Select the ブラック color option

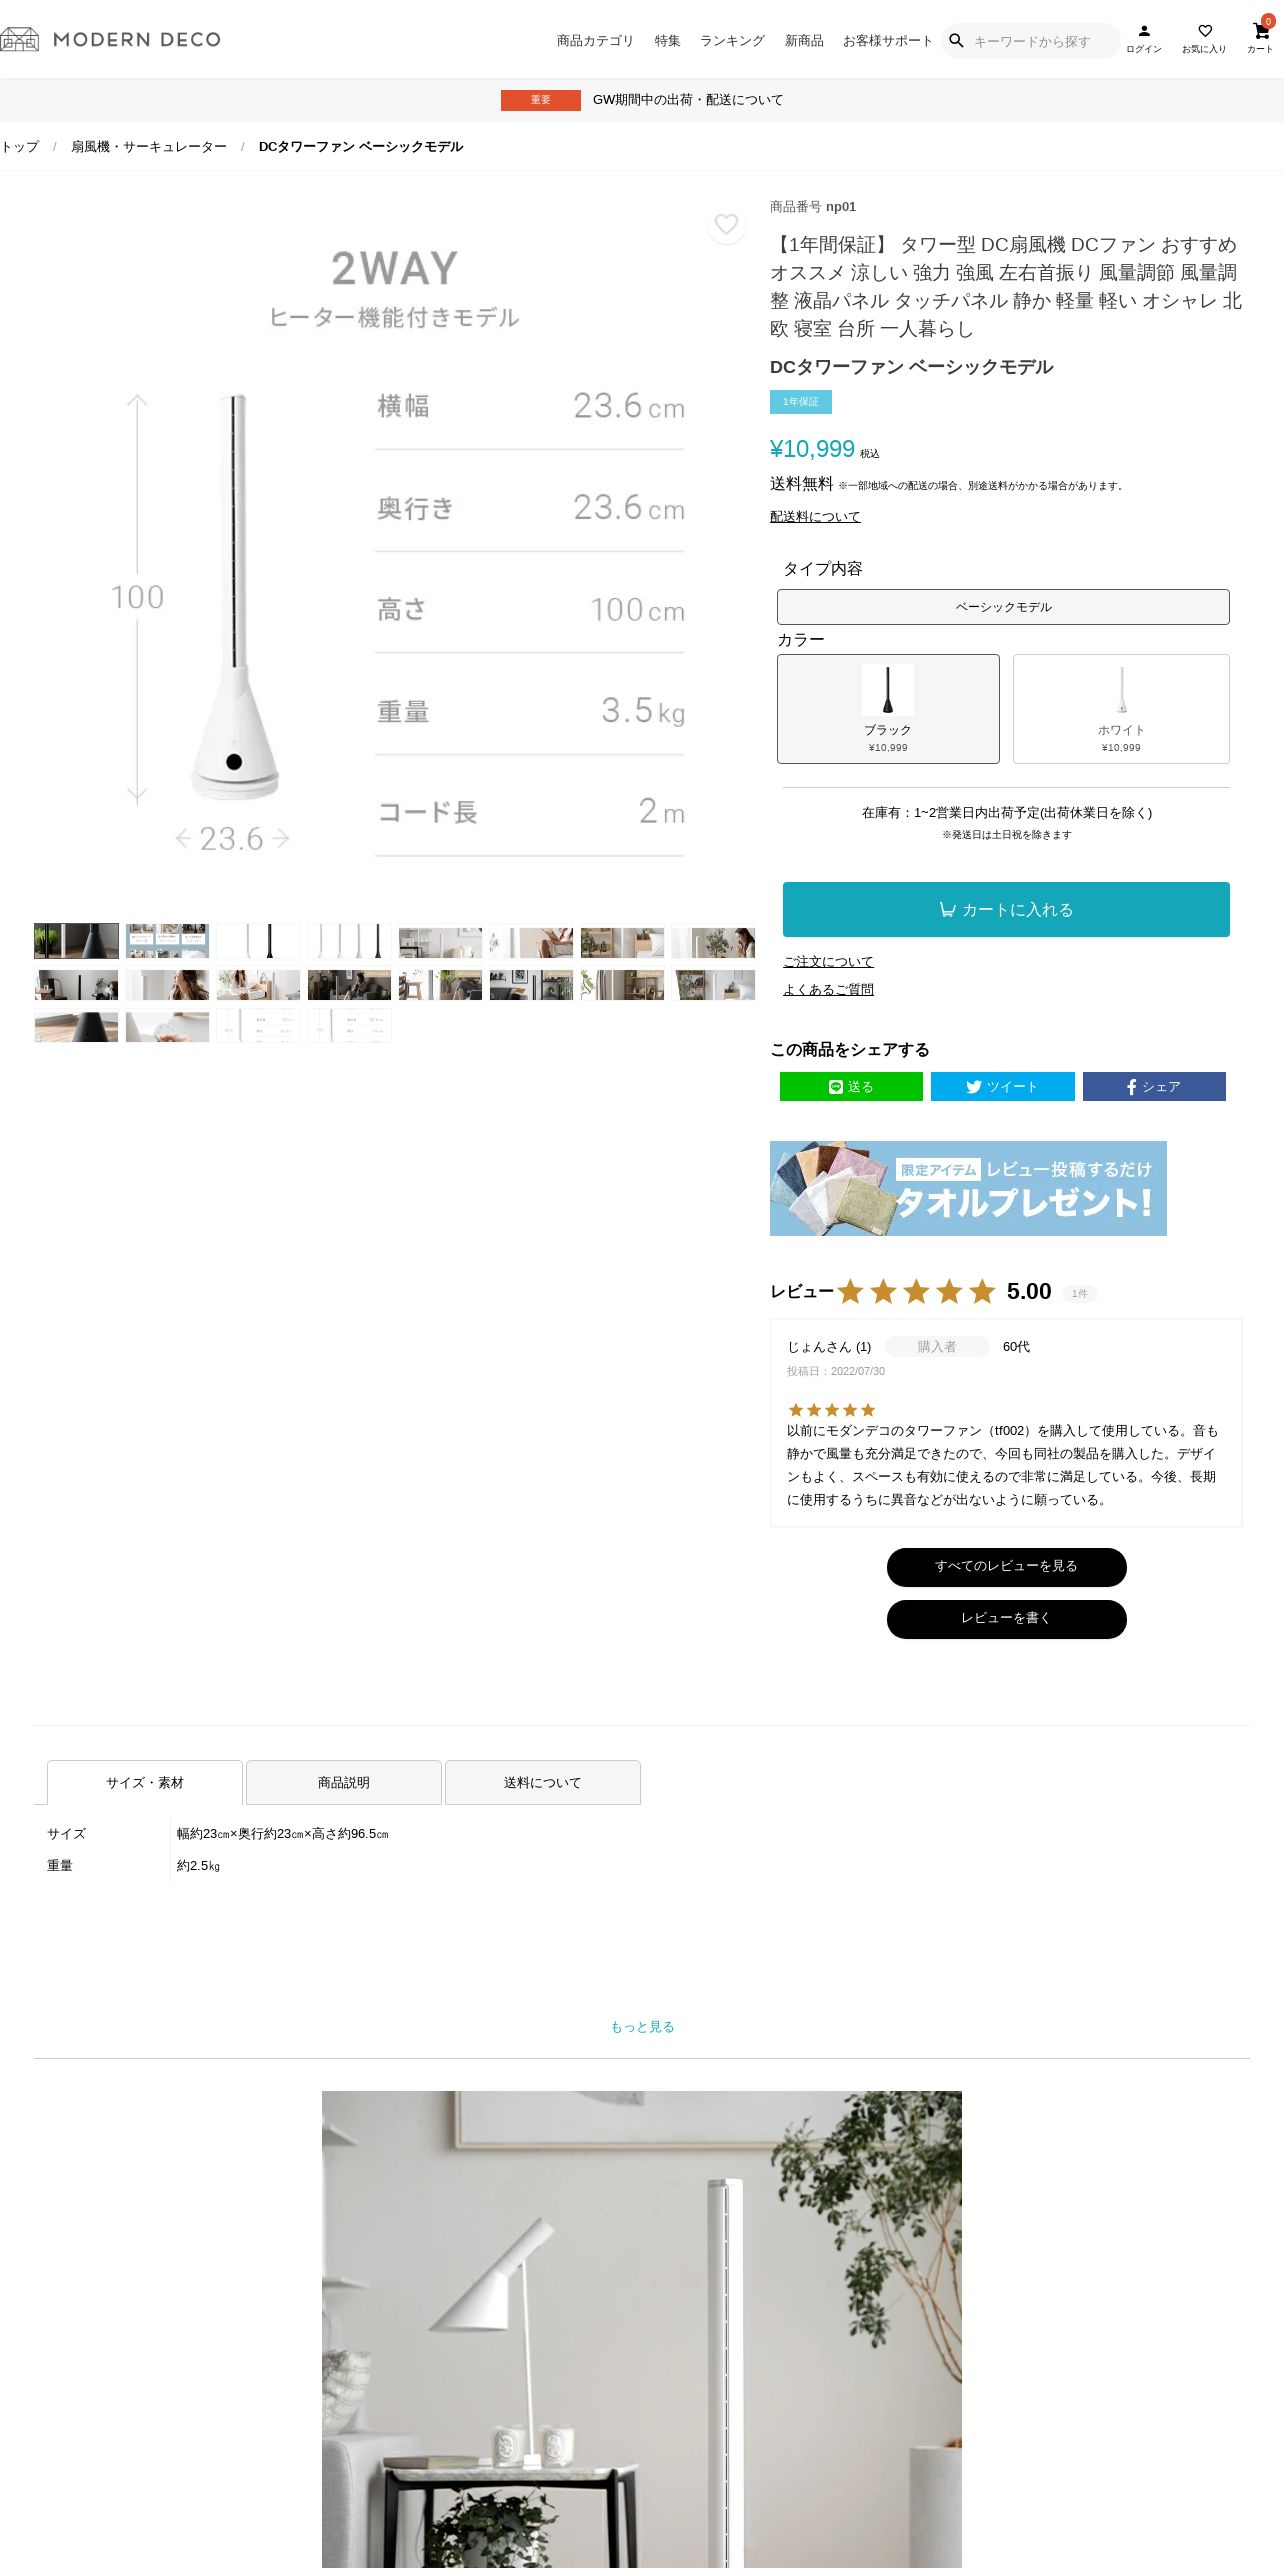coord(888,709)
